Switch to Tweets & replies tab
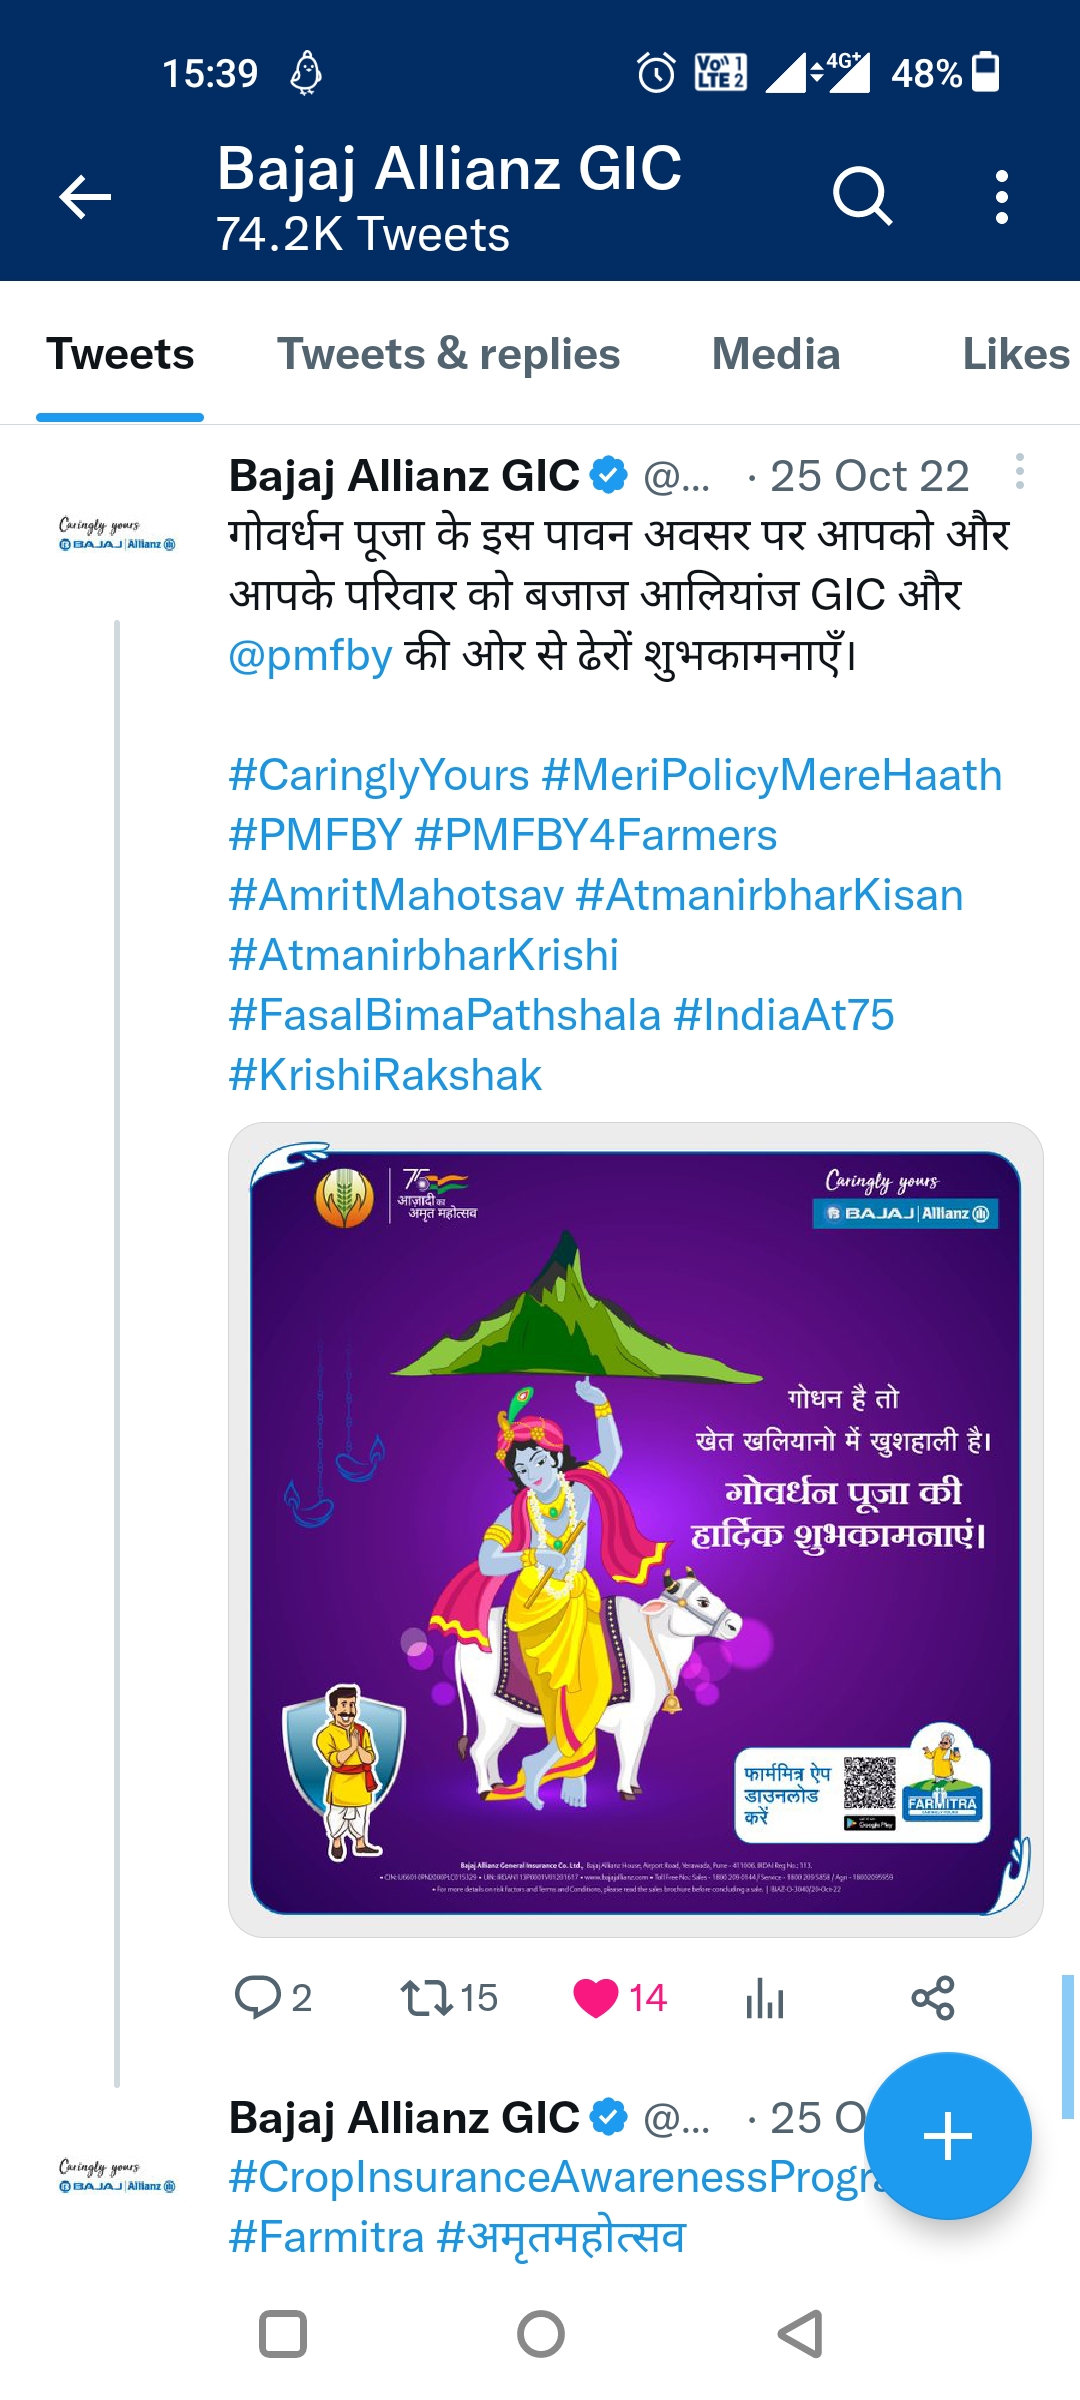The height and width of the screenshot is (2400, 1080). (x=448, y=355)
